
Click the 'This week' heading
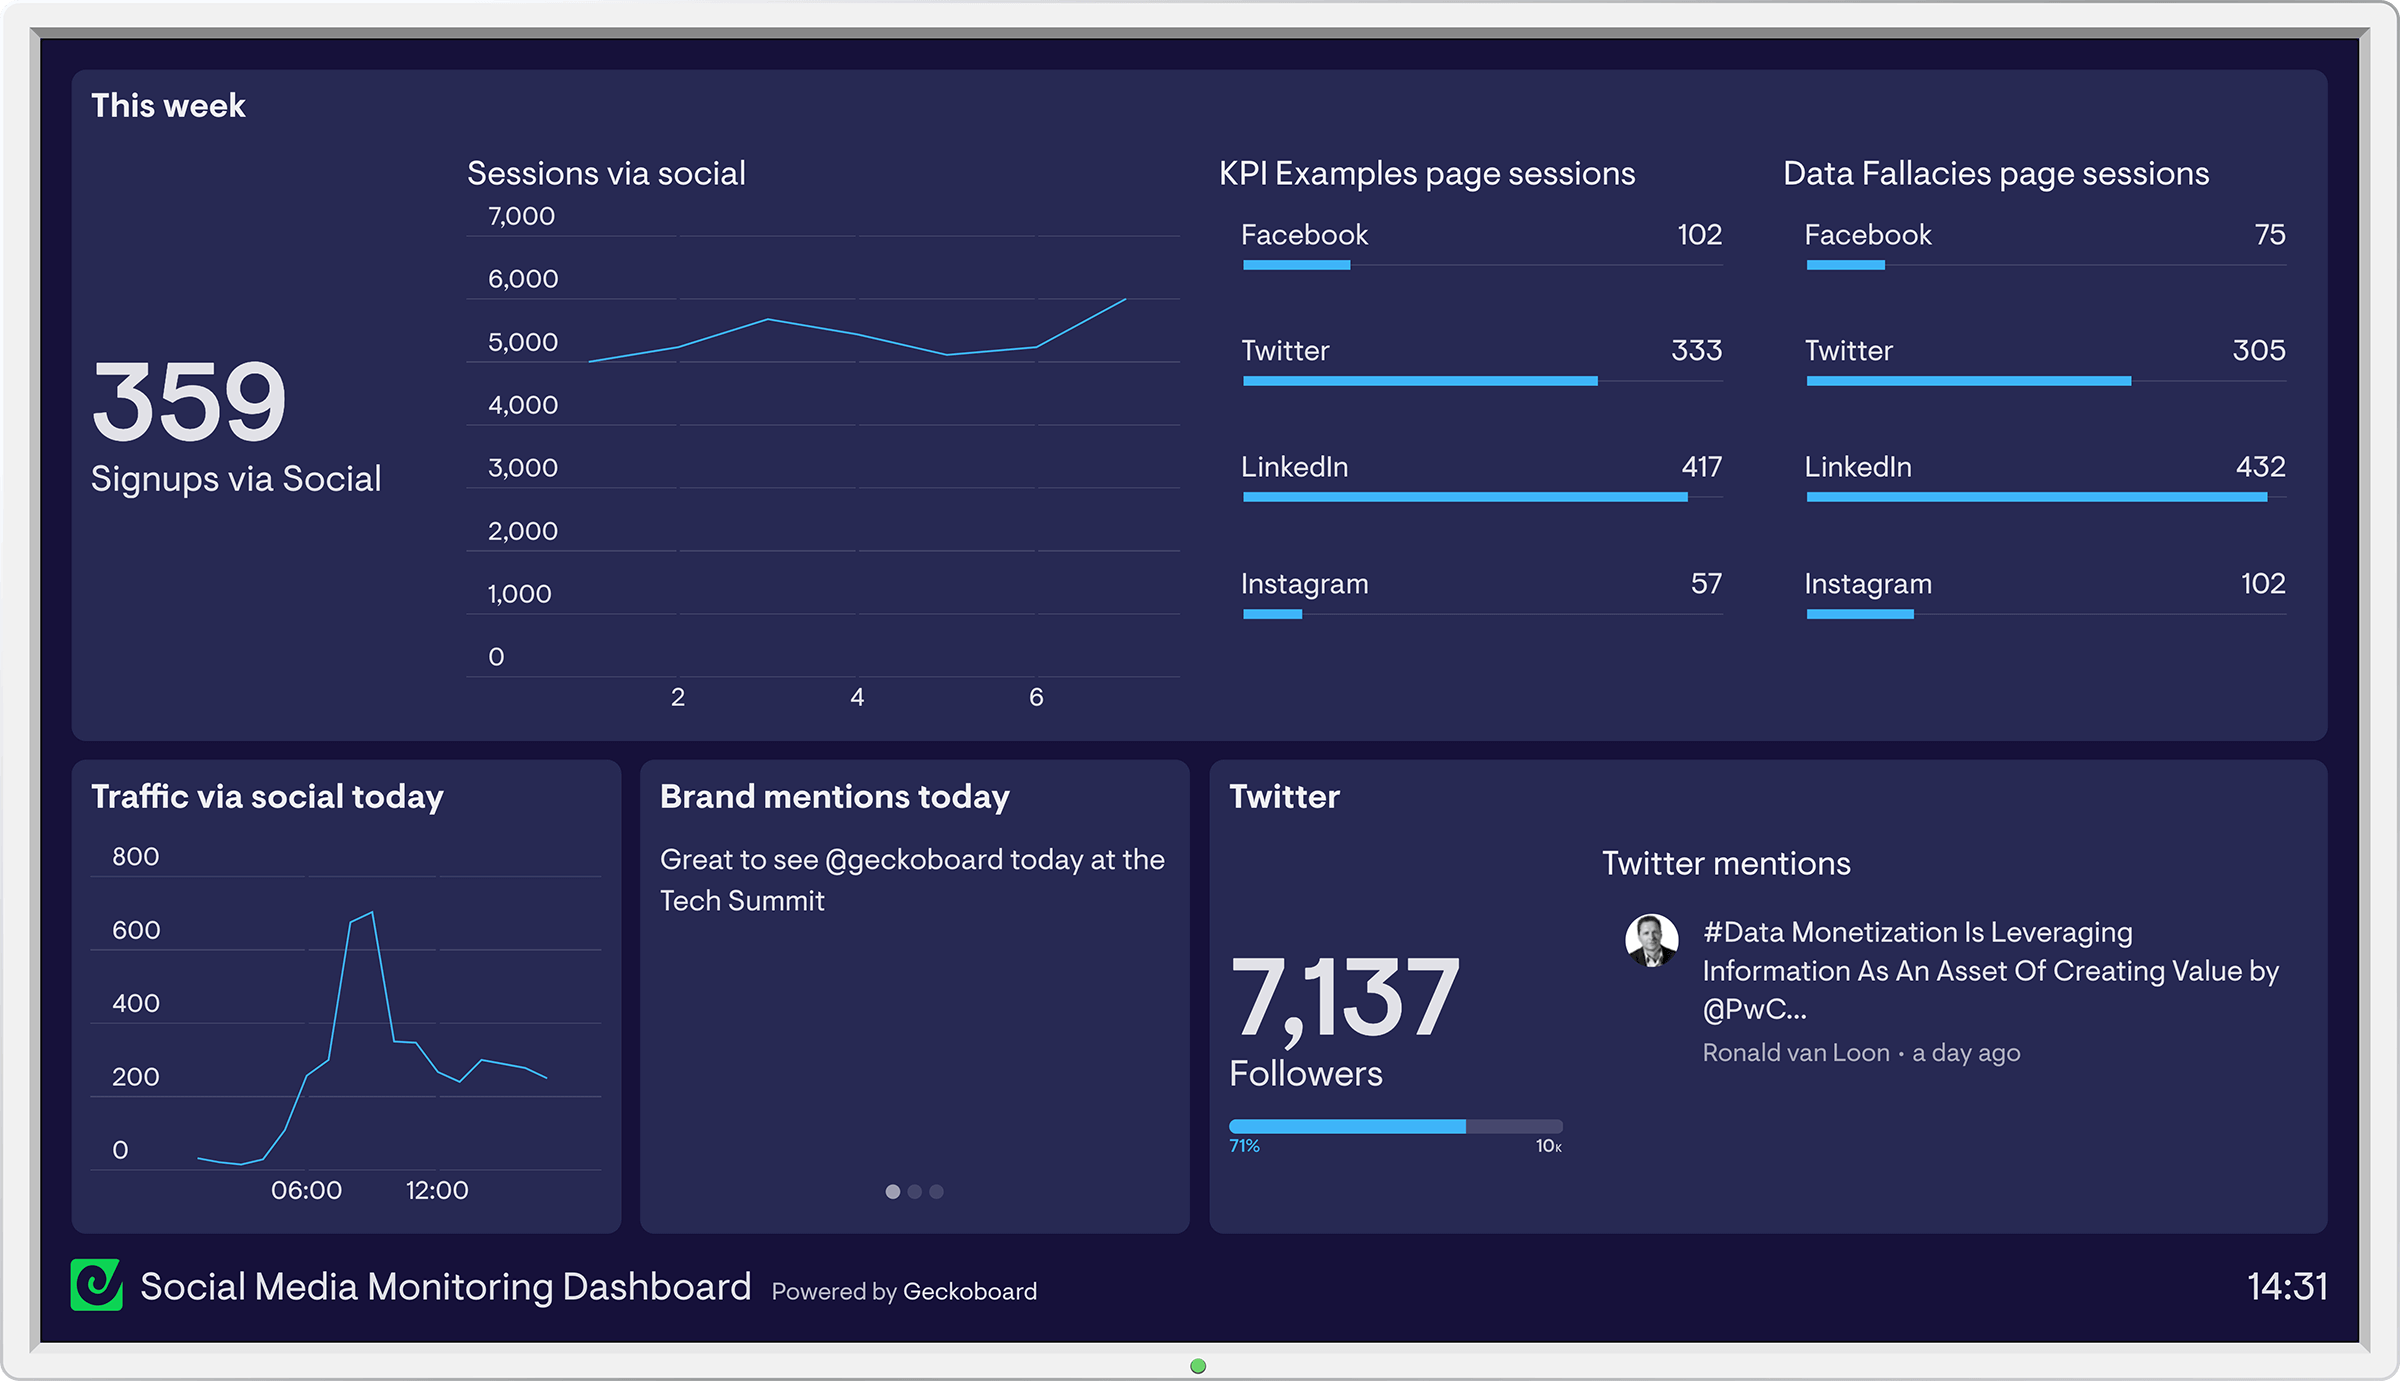pyautogui.click(x=168, y=106)
